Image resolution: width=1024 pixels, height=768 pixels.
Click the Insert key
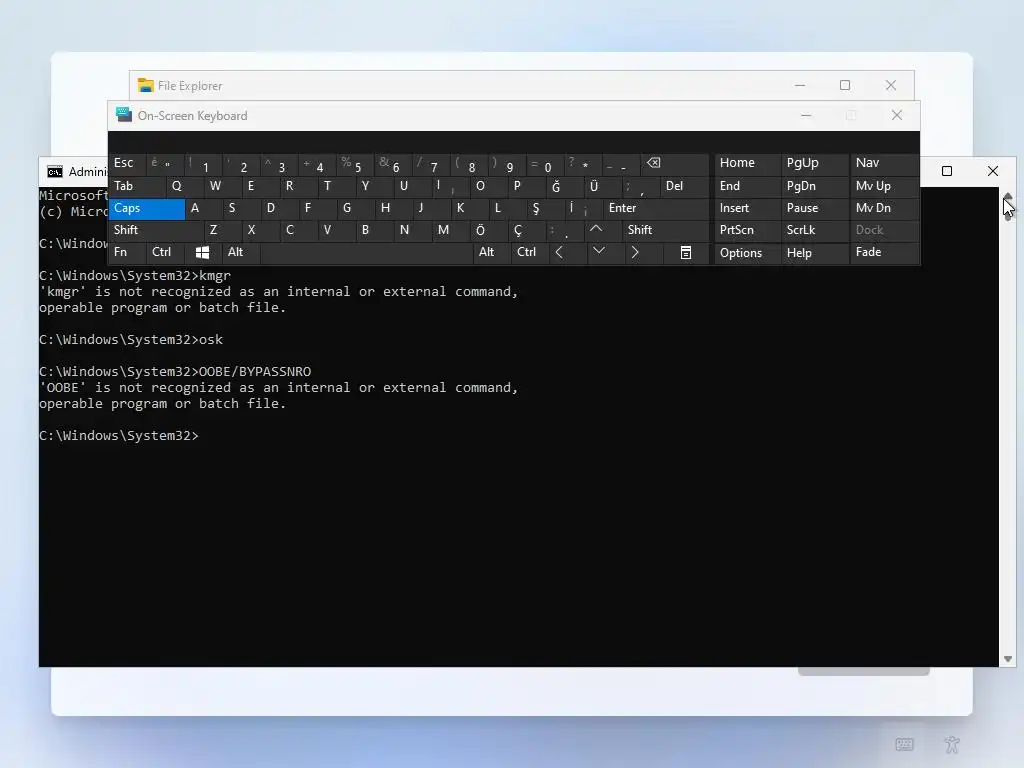click(747, 208)
